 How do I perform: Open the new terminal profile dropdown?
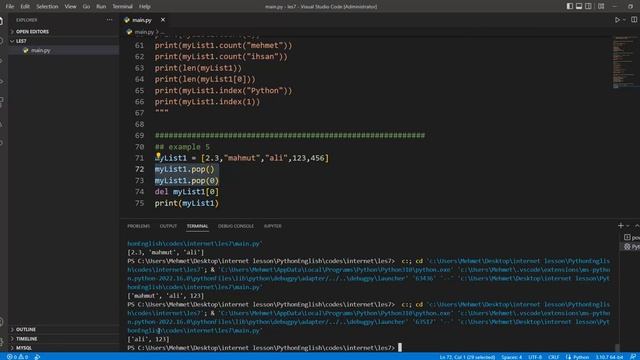pyautogui.click(x=628, y=226)
